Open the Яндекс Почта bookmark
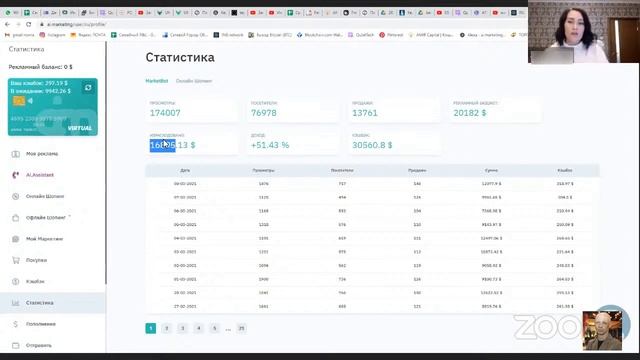The width and height of the screenshot is (640, 360). click(88, 35)
